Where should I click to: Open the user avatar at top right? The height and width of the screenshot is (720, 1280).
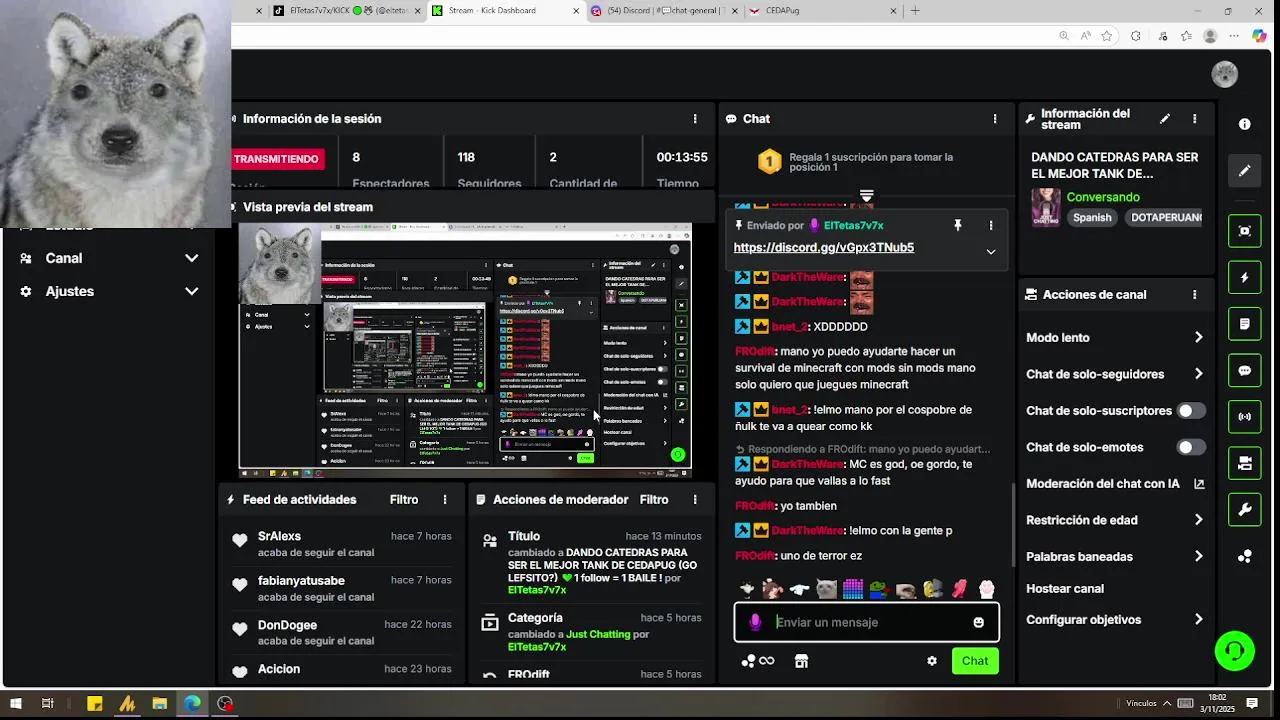[1224, 74]
